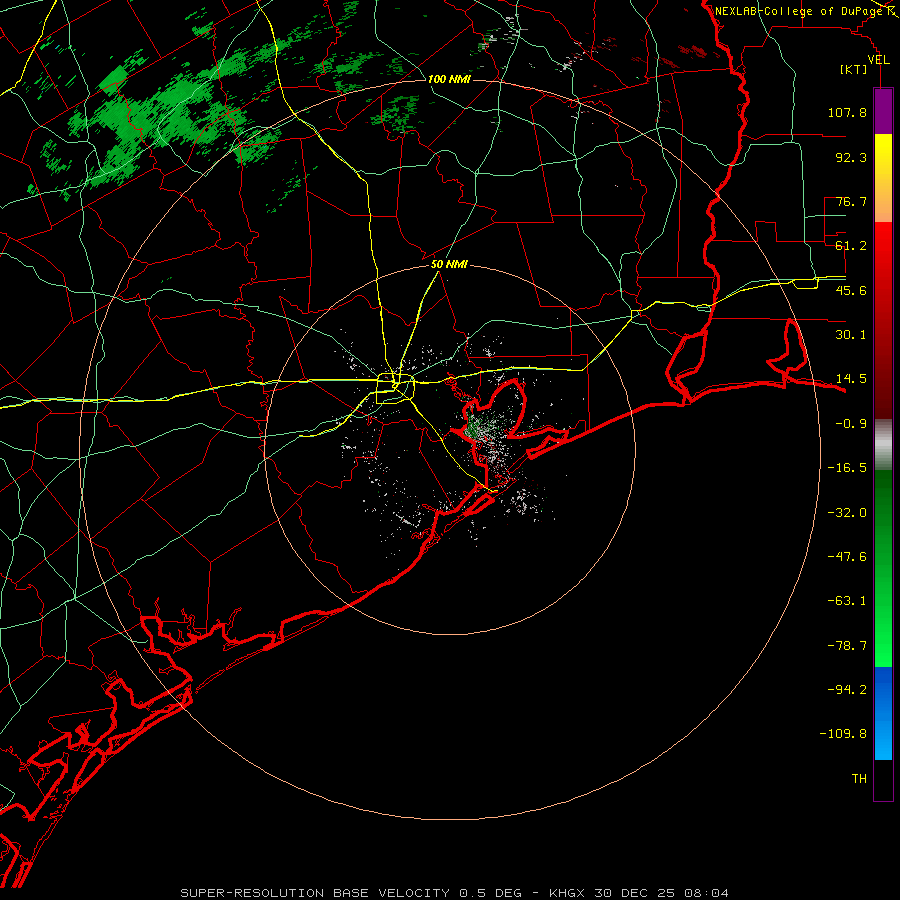Select the 14.5 scale value
900x900 pixels.
click(851, 379)
